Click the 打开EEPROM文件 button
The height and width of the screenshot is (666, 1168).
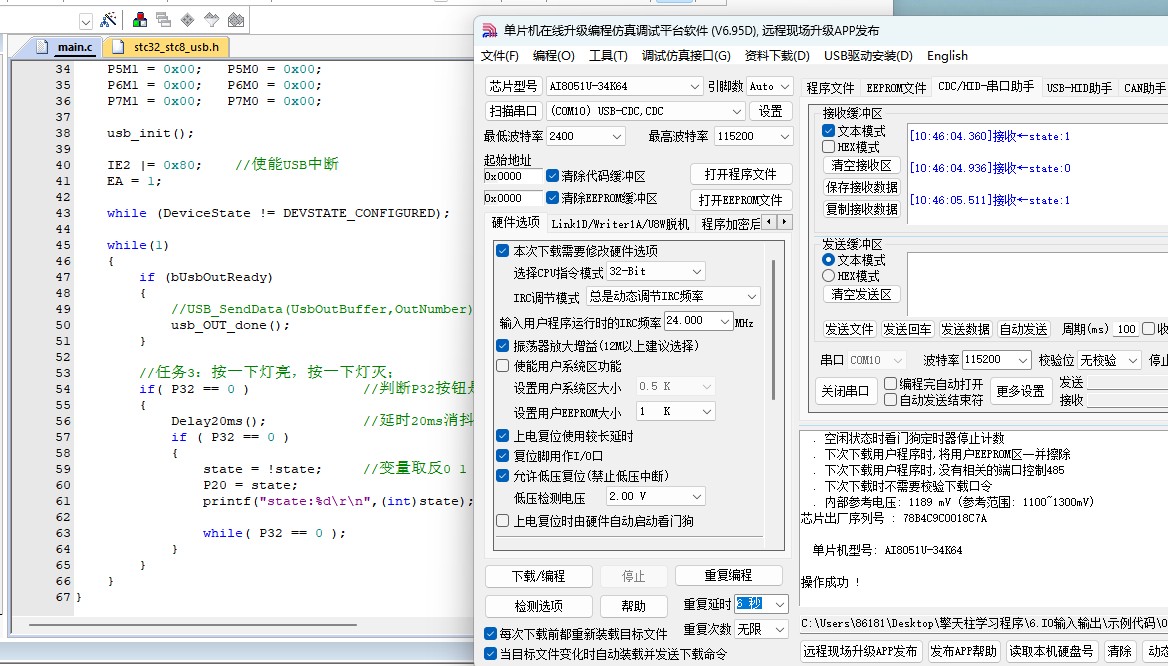740,200
